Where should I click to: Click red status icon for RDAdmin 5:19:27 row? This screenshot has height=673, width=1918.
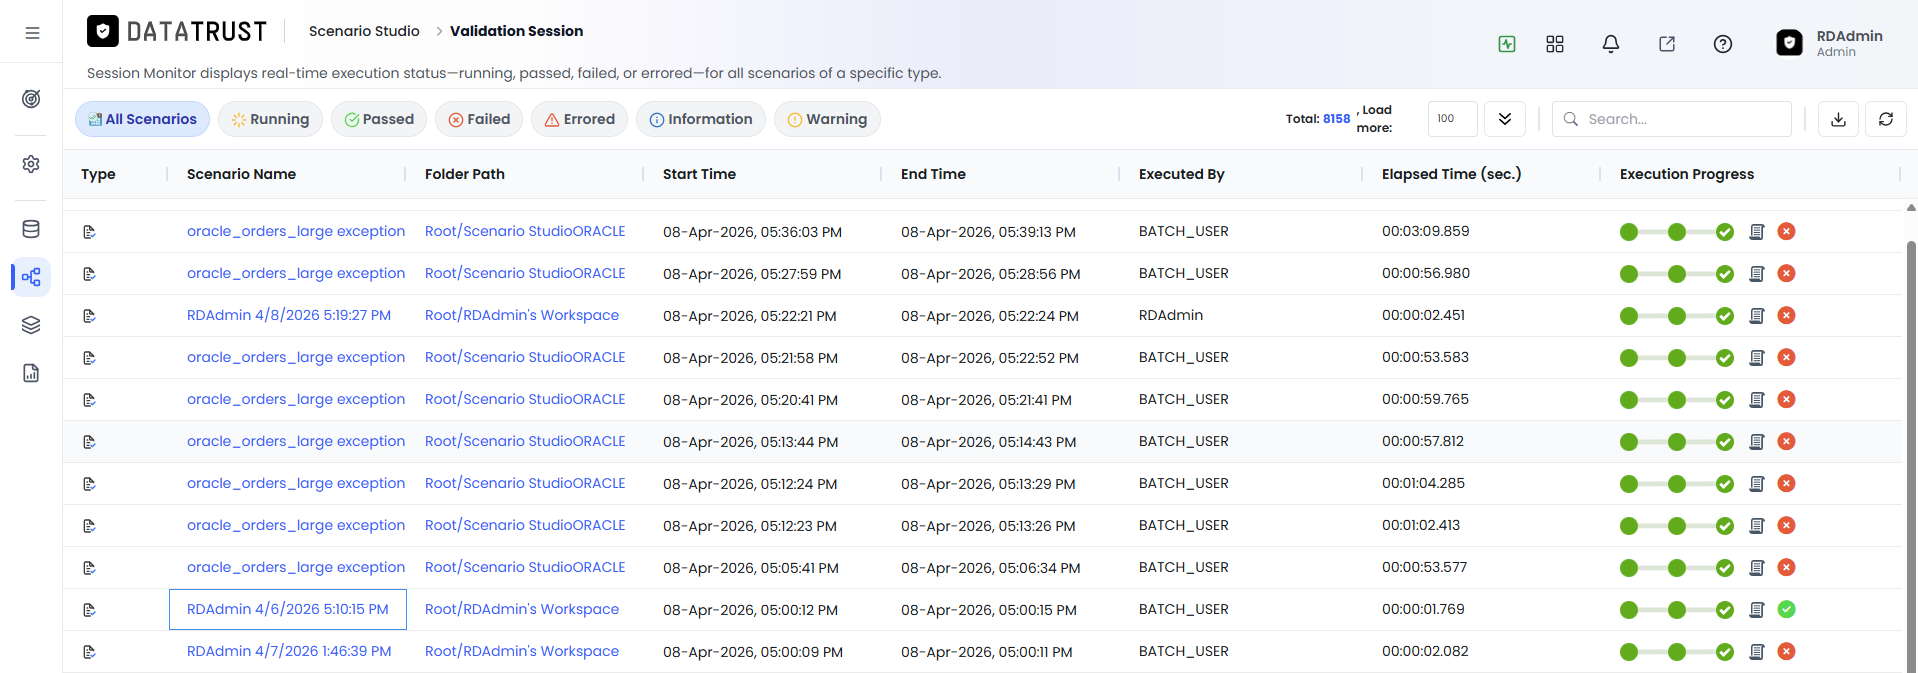coord(1786,316)
